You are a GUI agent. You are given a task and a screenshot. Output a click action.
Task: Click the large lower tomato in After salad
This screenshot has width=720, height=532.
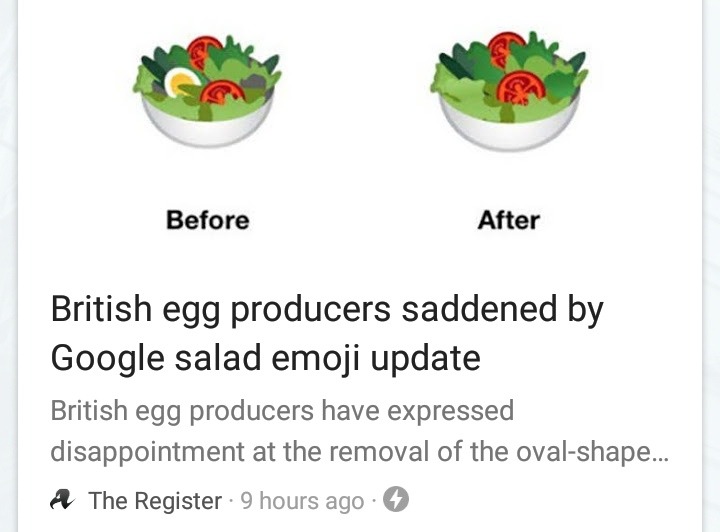click(520, 89)
